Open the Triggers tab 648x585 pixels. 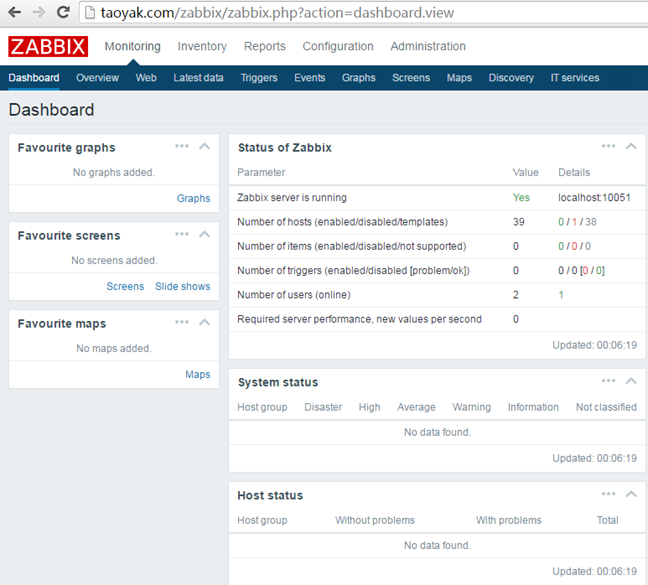[x=259, y=78]
